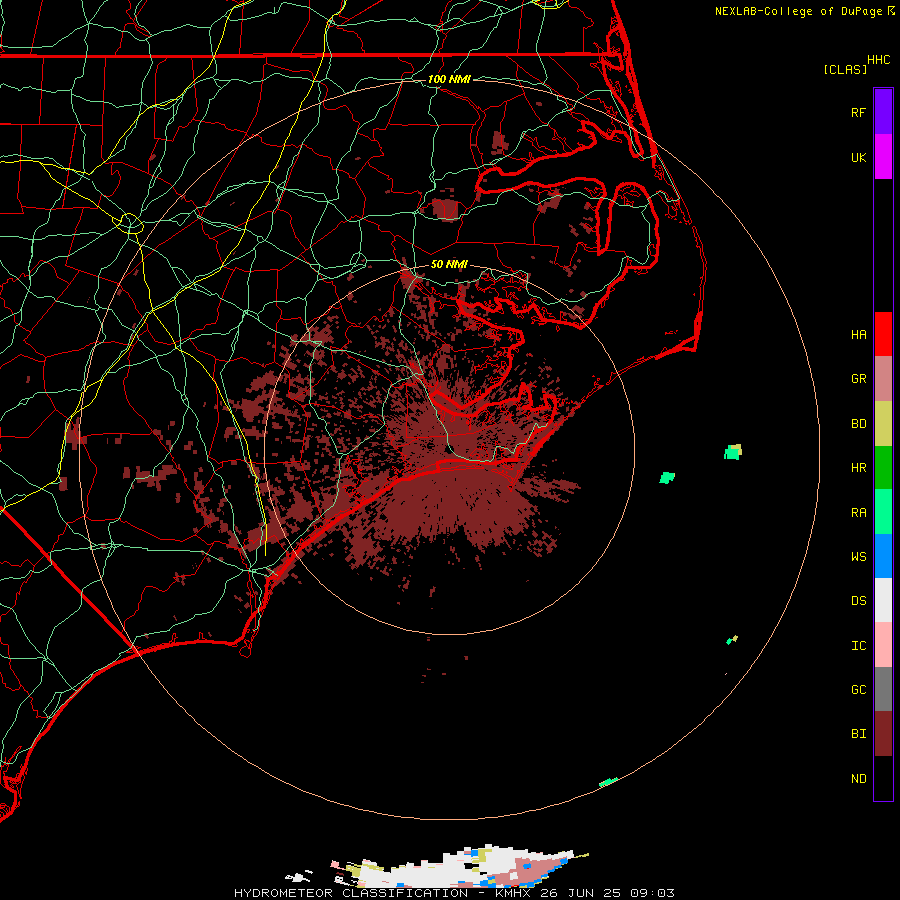Screen dimensions: 900x900
Task: Click the RA rain legend swatch
Action: pyautogui.click(x=883, y=512)
